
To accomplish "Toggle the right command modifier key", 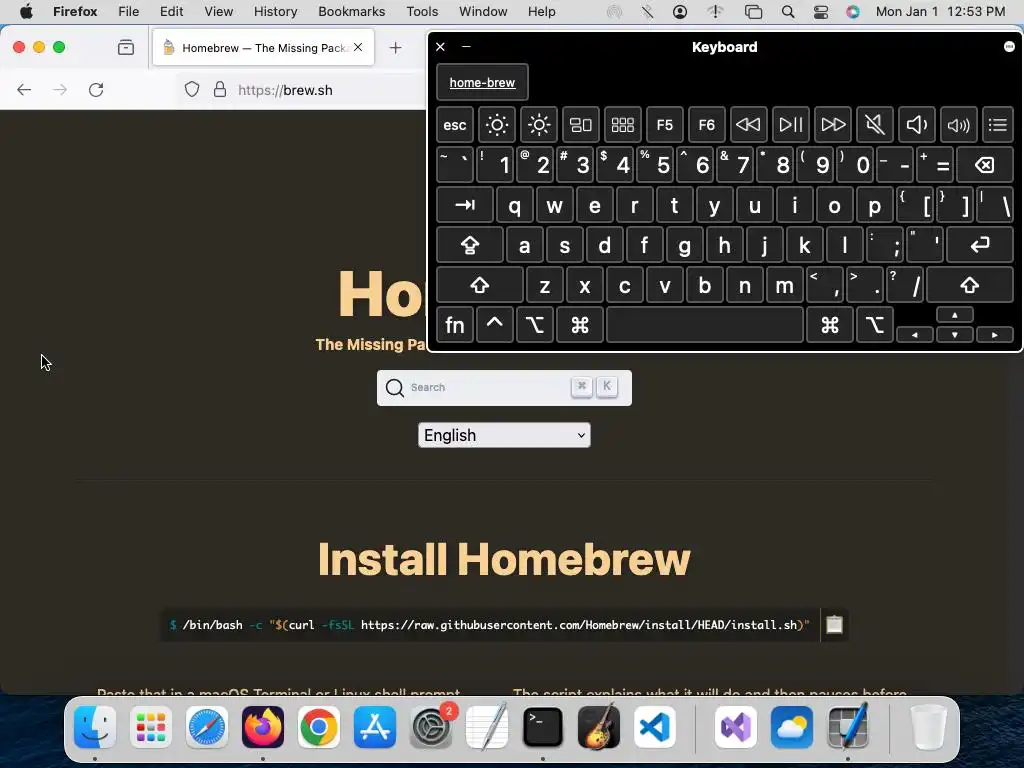I will coord(830,325).
